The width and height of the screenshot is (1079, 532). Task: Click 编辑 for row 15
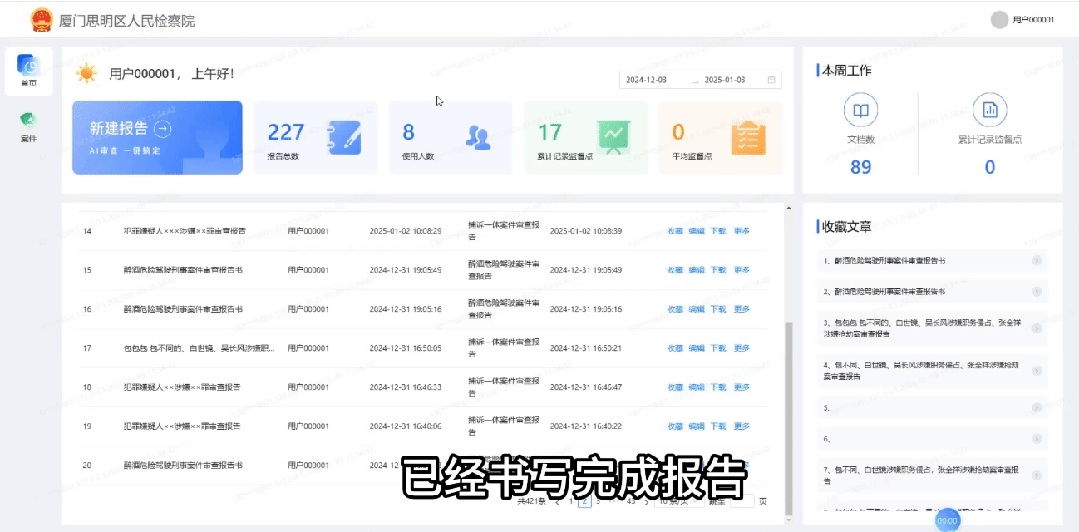tap(696, 270)
